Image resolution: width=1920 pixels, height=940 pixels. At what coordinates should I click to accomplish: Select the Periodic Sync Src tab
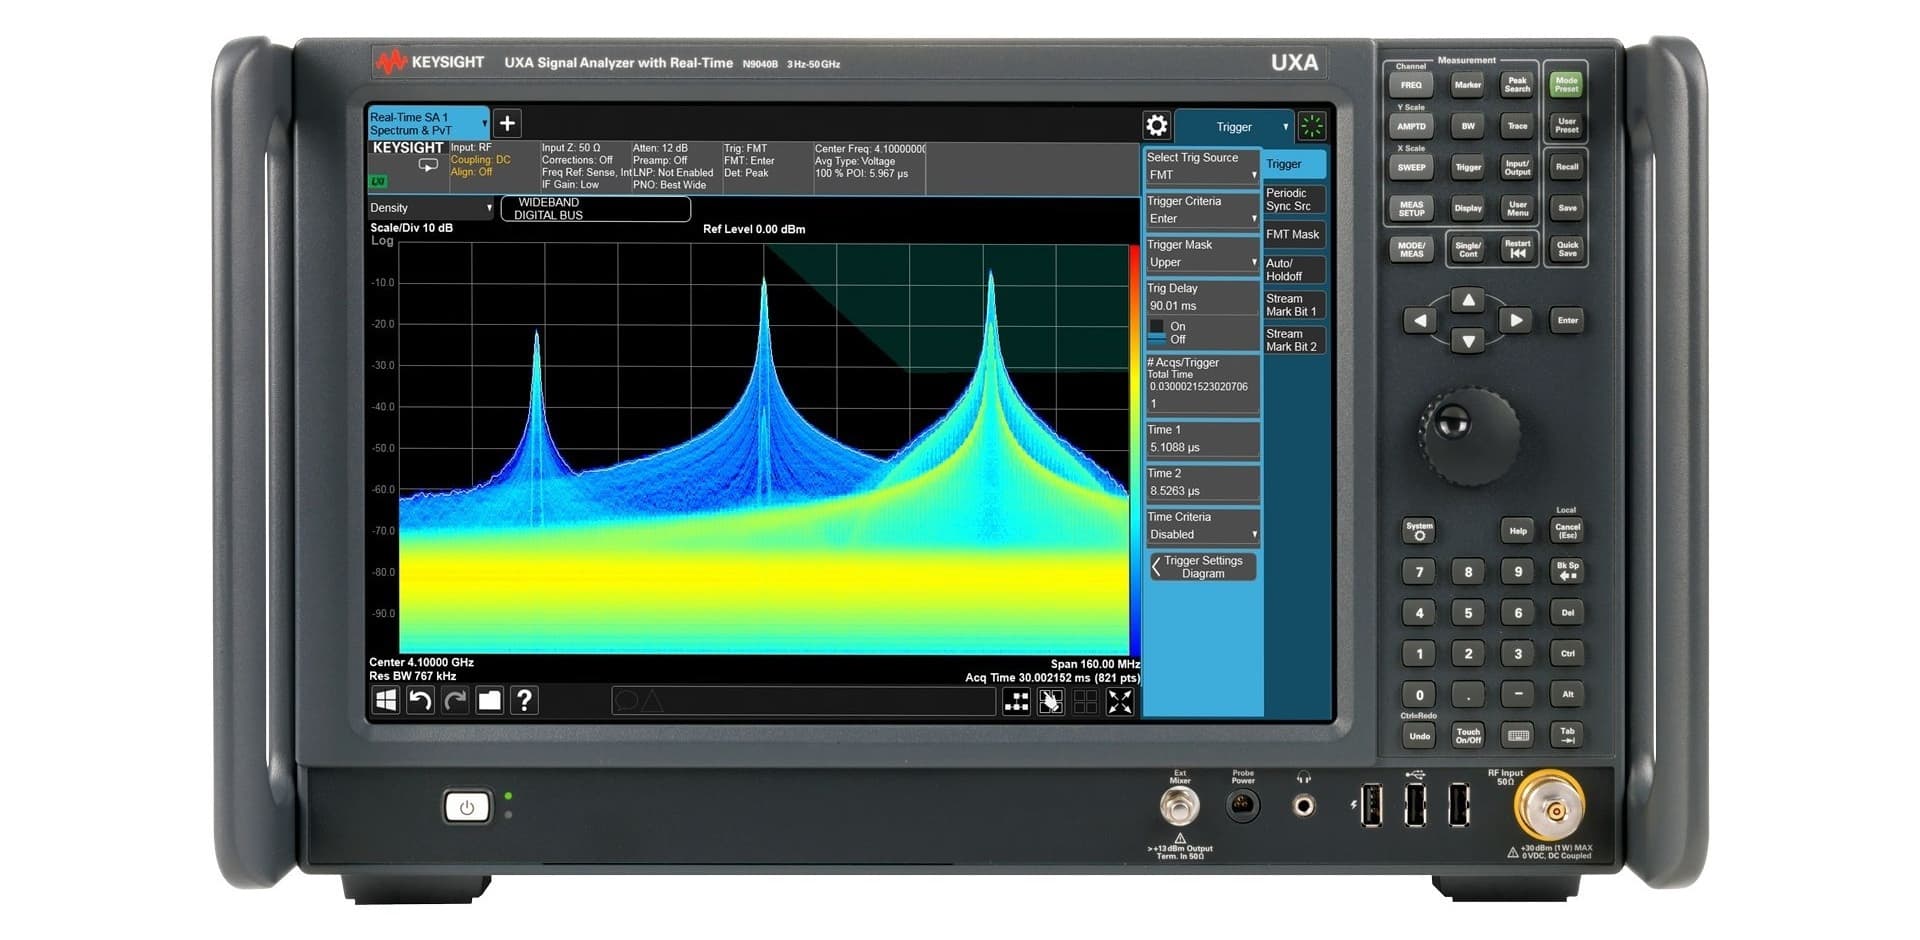pos(1293,199)
